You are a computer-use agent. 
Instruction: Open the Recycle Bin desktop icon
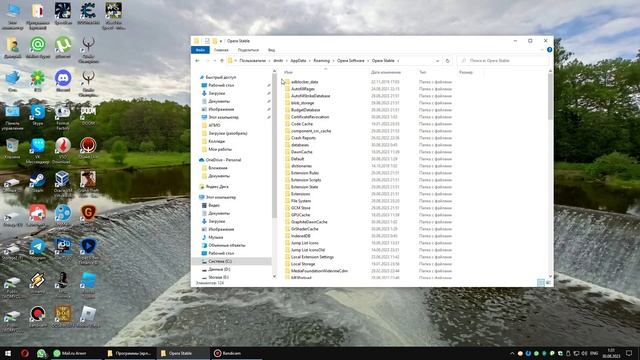tap(12, 149)
